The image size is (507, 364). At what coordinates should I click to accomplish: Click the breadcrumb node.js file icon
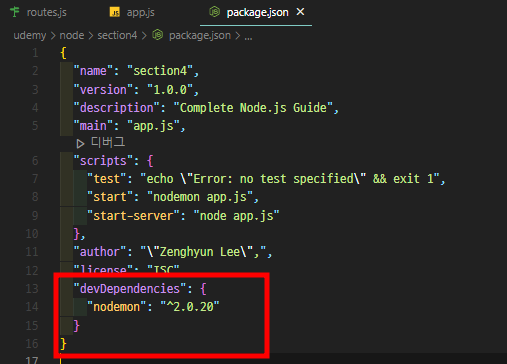pos(158,35)
